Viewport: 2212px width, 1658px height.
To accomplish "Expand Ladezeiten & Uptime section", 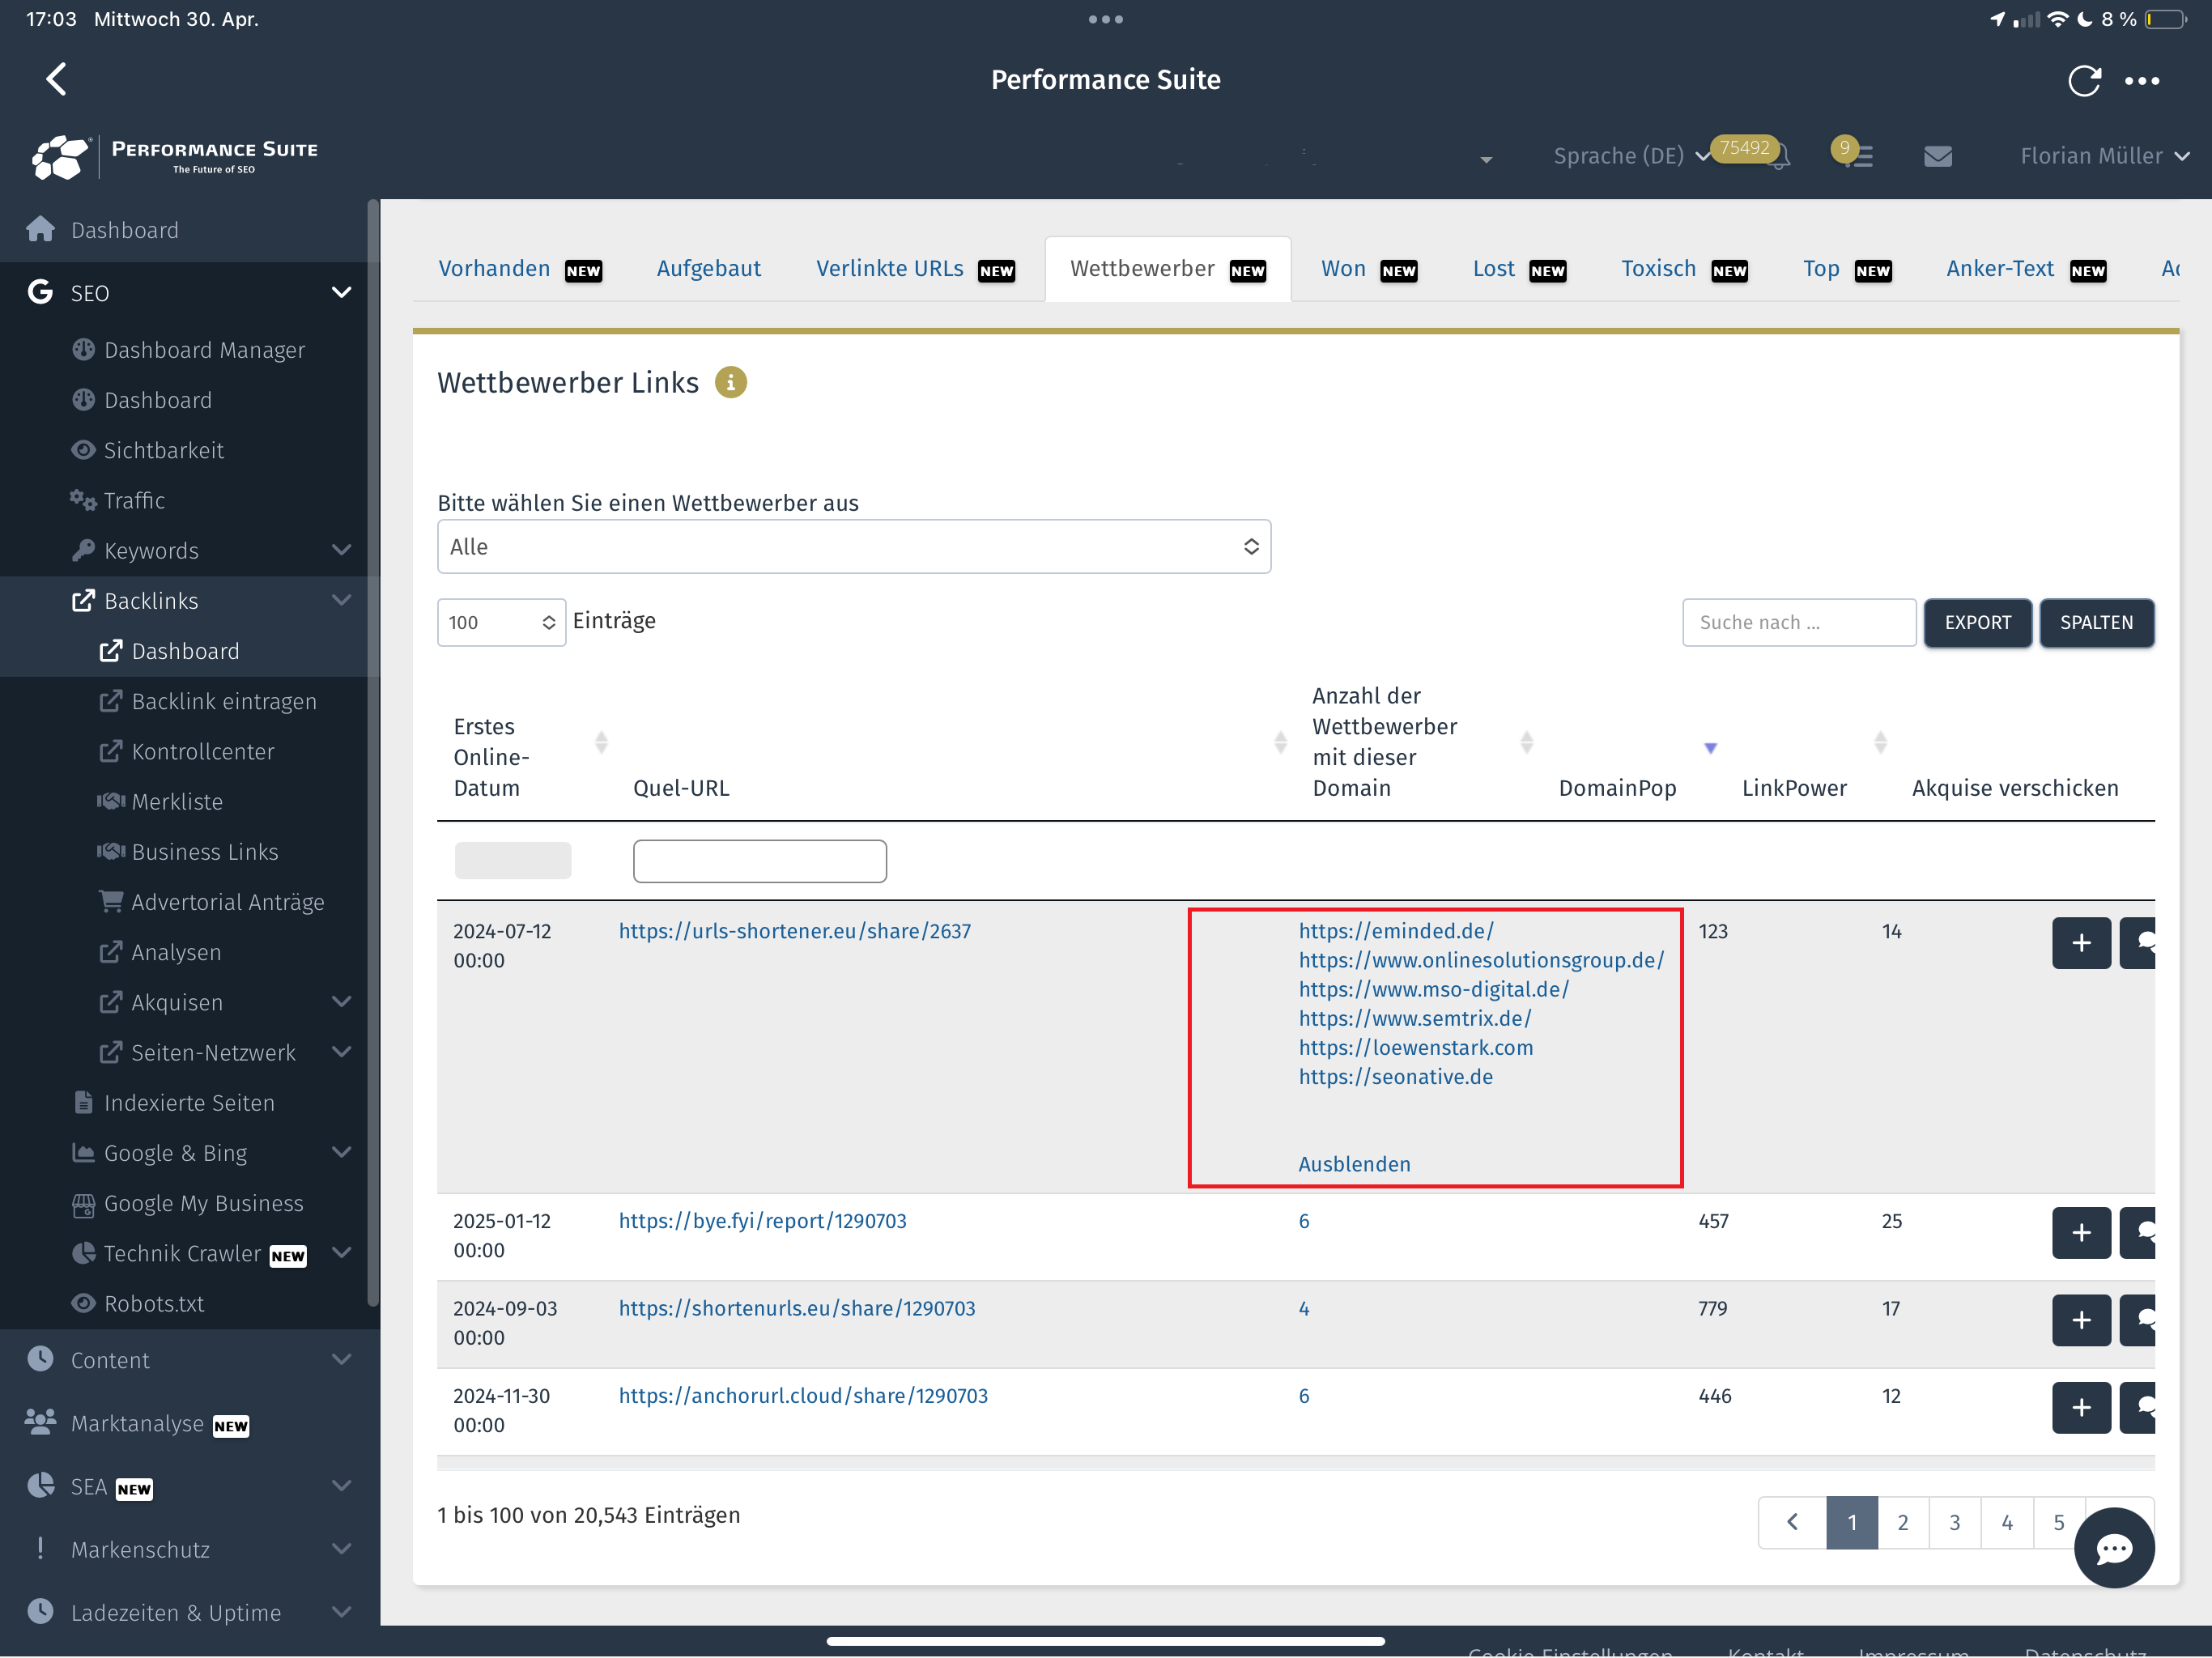I will point(341,1612).
